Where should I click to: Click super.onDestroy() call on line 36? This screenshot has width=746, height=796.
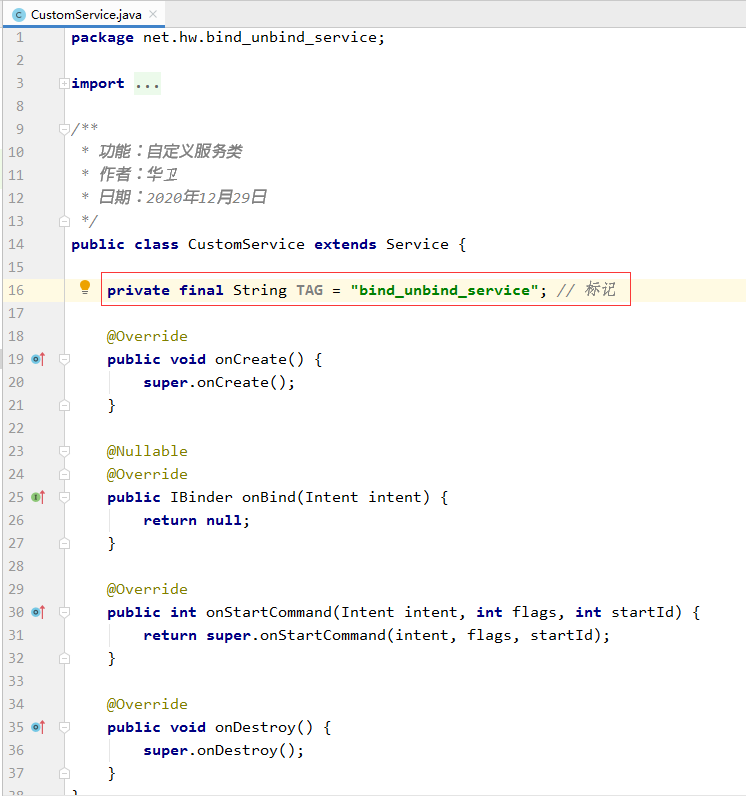tap(223, 751)
